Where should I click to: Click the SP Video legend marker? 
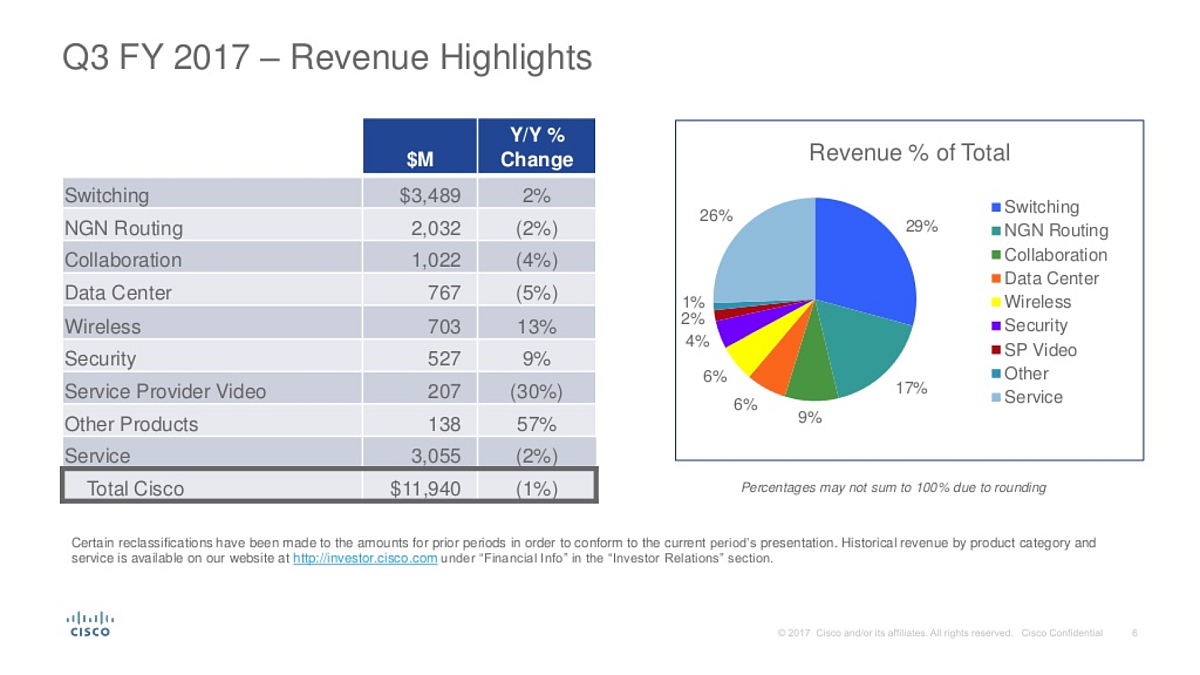996,350
